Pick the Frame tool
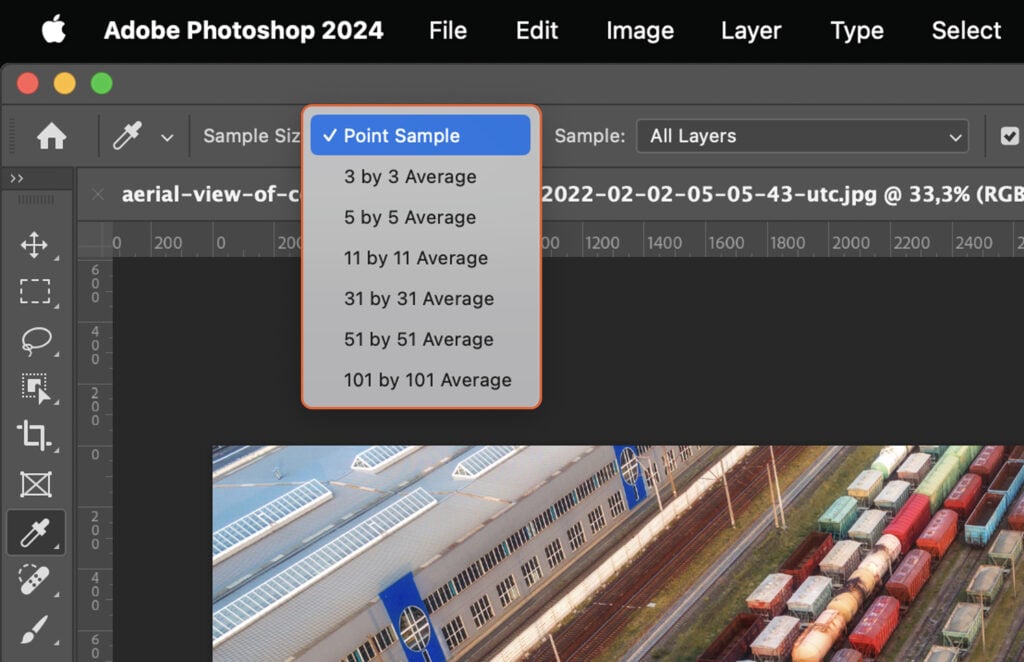 (x=36, y=484)
